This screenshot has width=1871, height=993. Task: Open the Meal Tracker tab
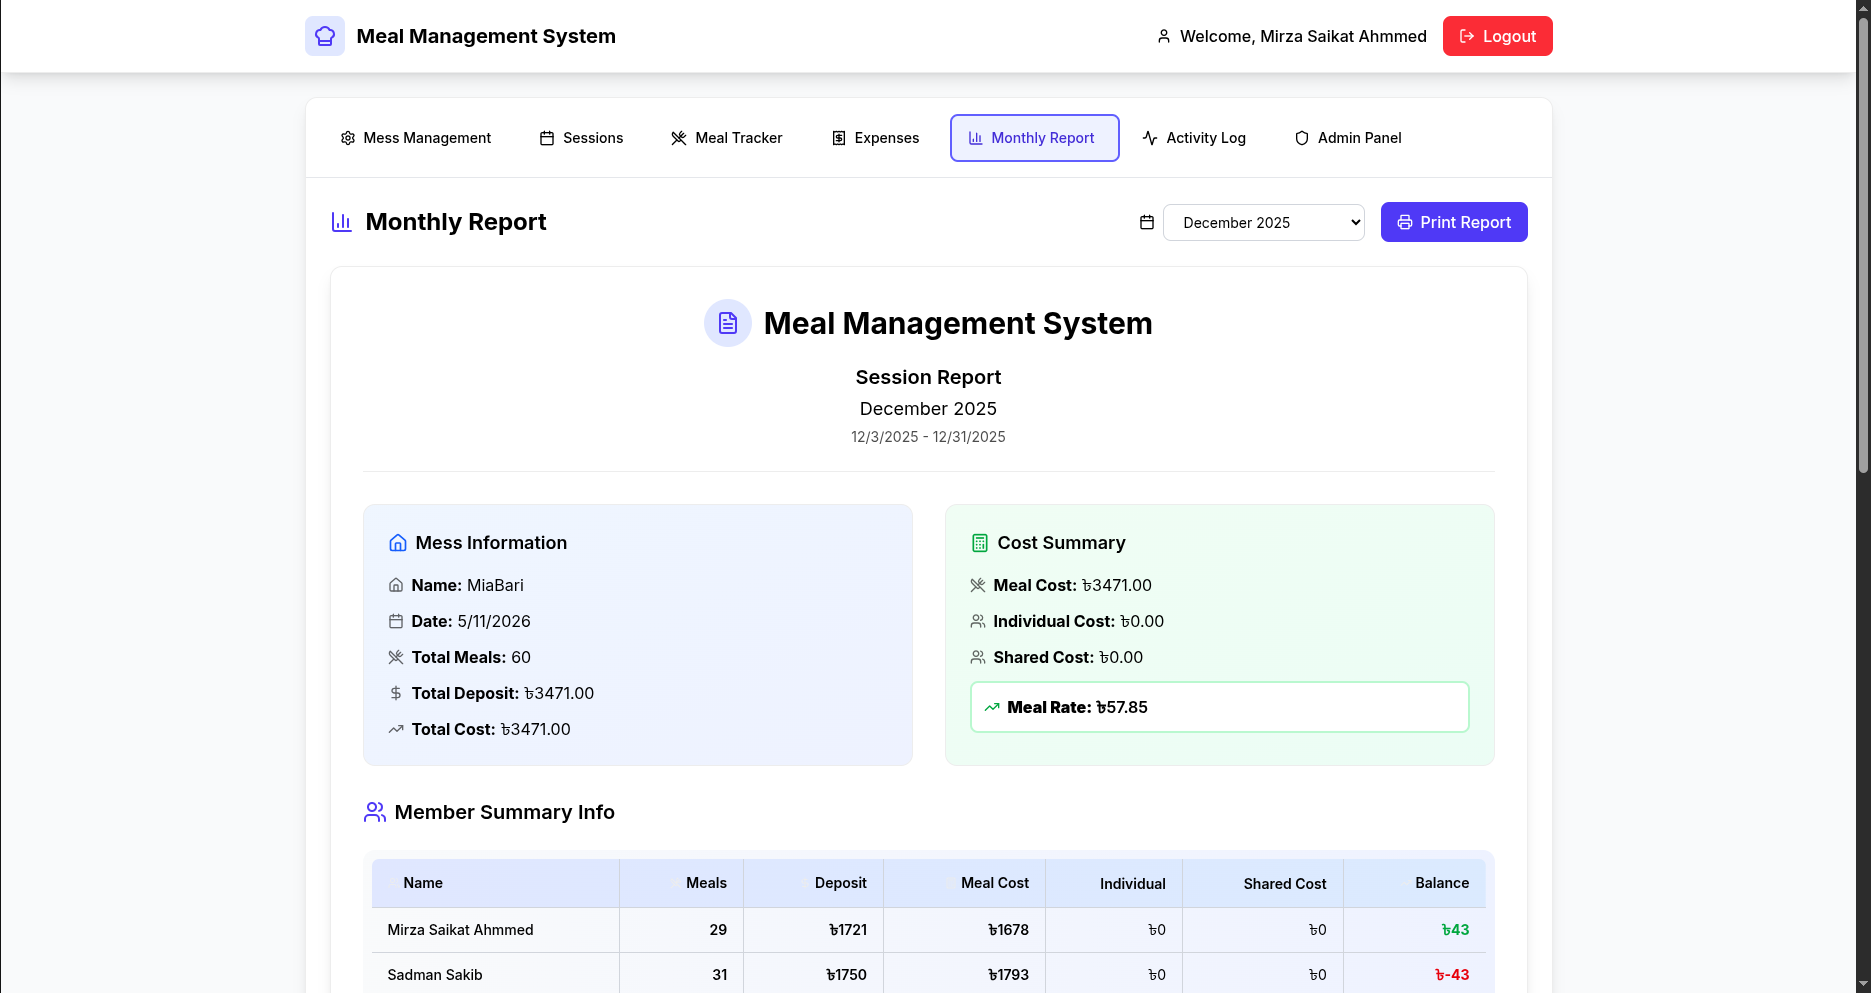[727, 138]
